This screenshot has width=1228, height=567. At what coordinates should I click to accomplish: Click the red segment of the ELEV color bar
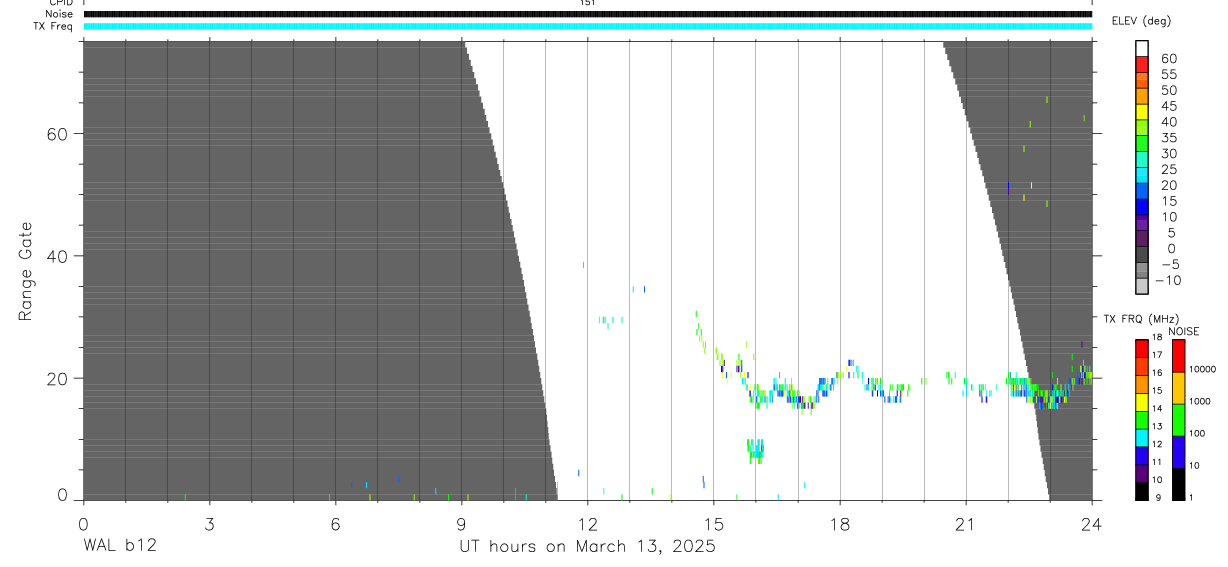click(x=1142, y=65)
